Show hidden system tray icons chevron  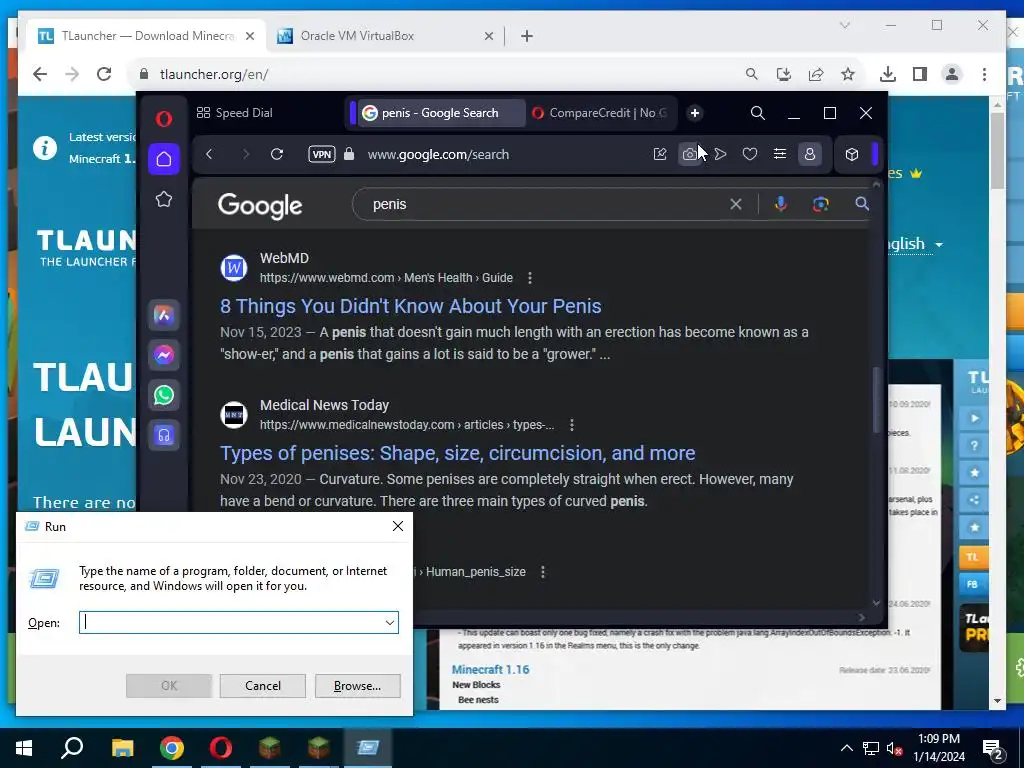pos(846,748)
